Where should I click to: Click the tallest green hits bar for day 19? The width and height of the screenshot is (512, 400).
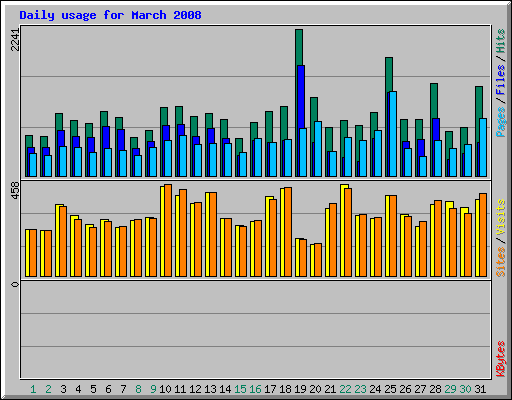tap(299, 47)
